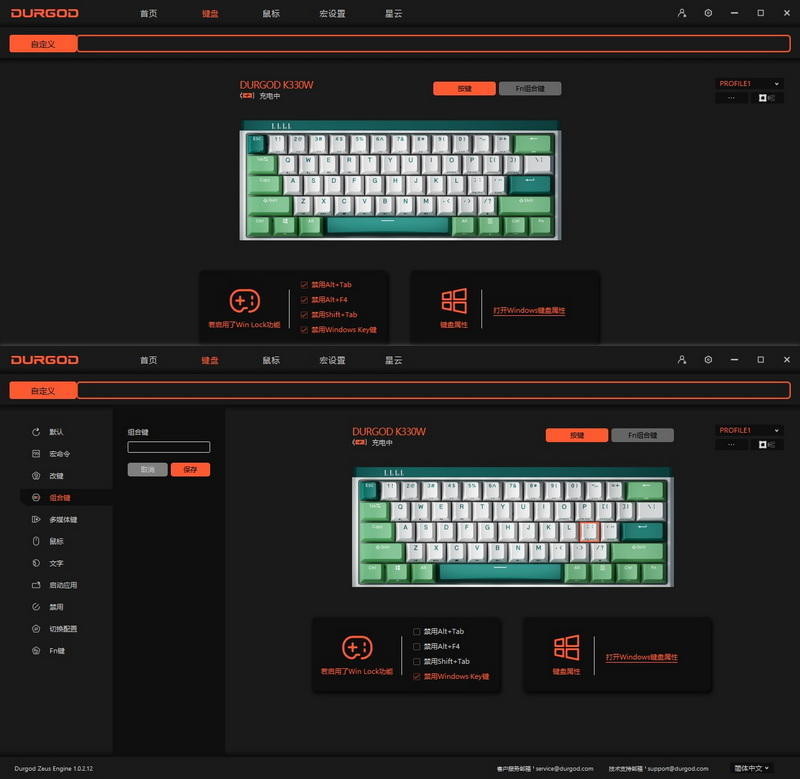Open 打开Windows键盘属性 link in lower window

tap(641, 657)
